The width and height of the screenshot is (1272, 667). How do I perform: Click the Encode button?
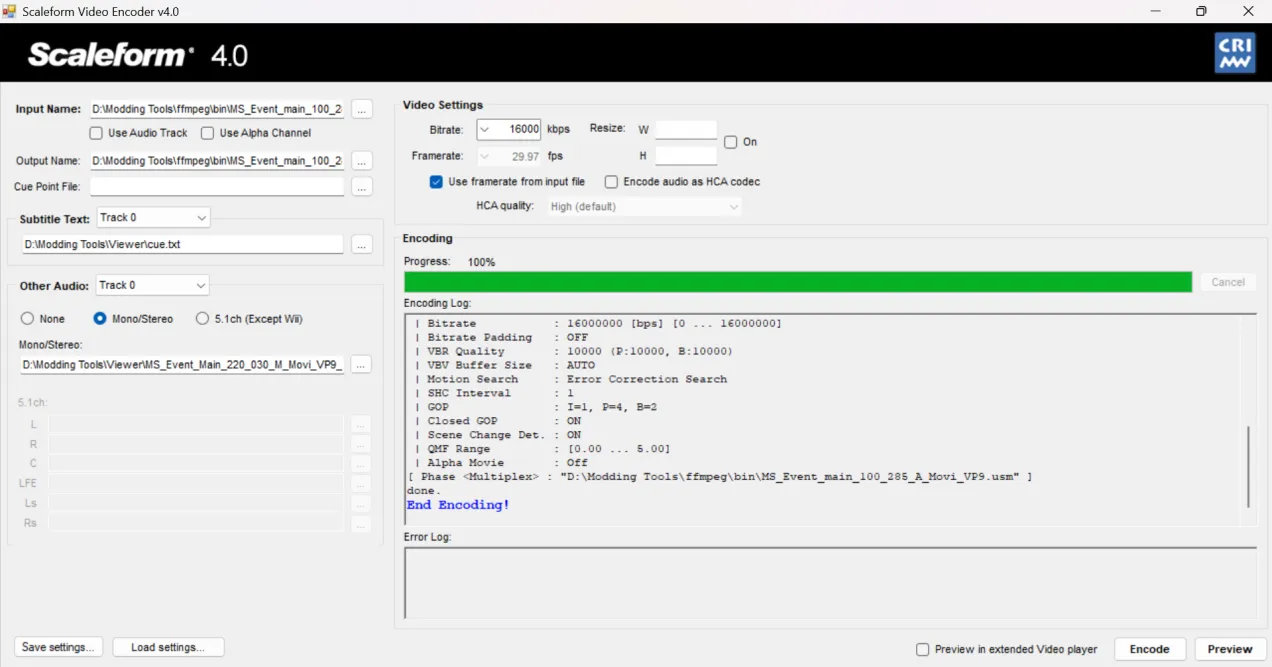point(1149,649)
